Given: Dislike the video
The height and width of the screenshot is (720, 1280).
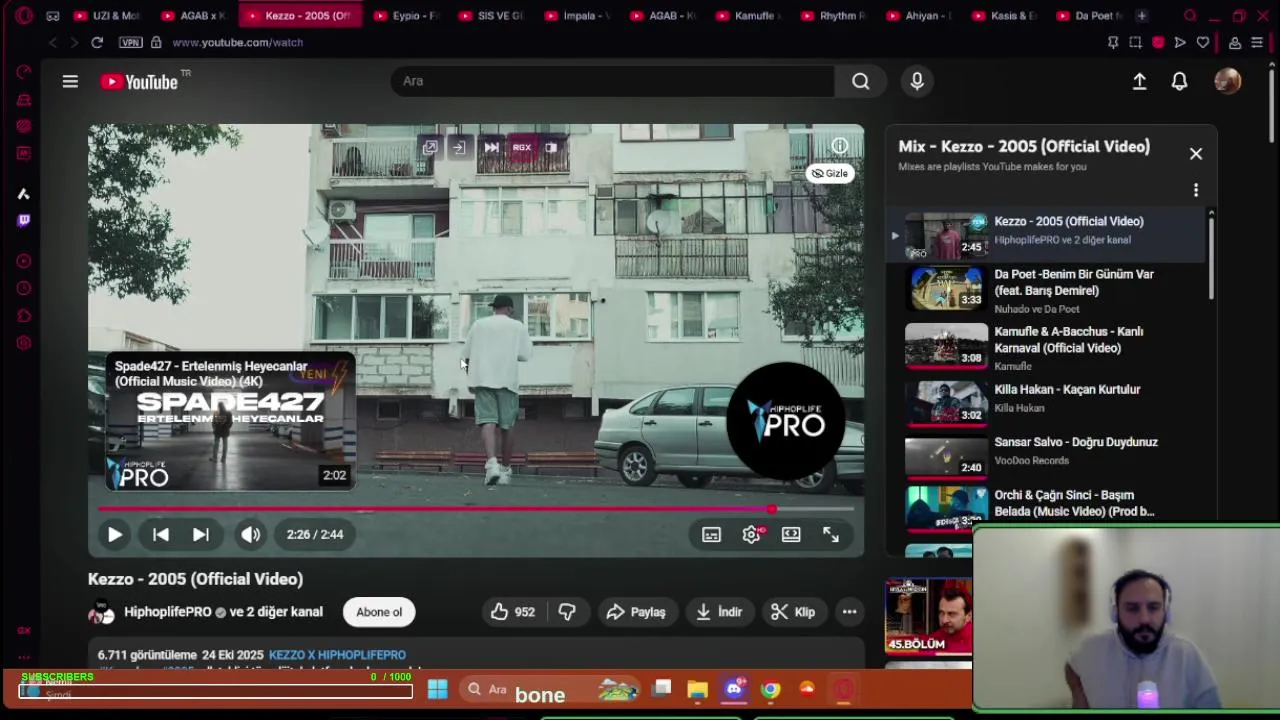Looking at the screenshot, I should click(x=567, y=612).
